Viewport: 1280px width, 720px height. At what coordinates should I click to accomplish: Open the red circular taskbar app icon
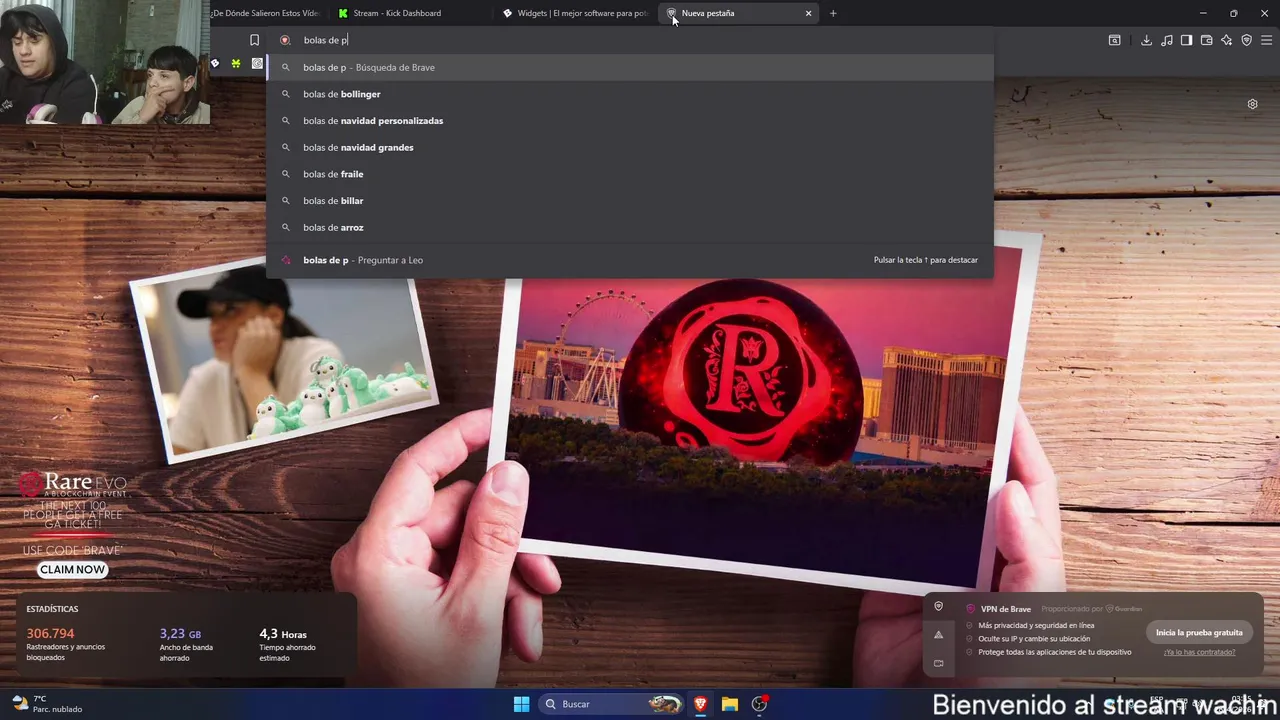coord(759,704)
